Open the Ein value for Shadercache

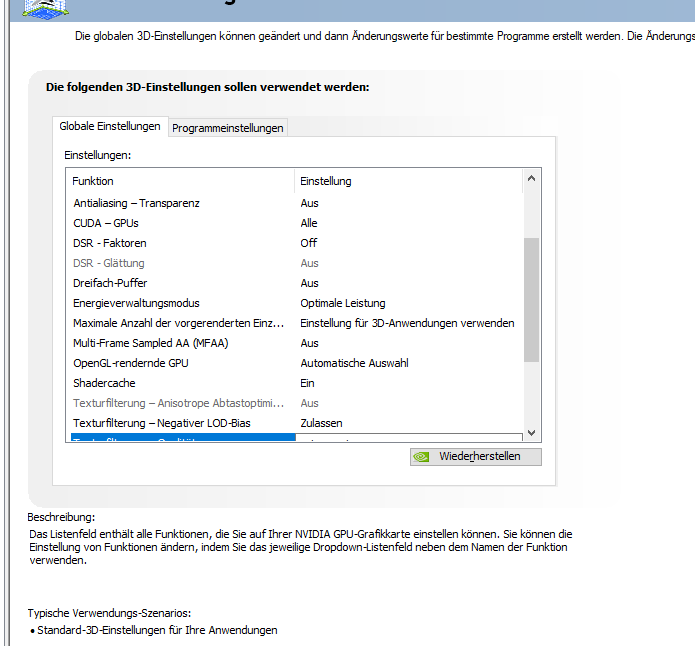(307, 383)
